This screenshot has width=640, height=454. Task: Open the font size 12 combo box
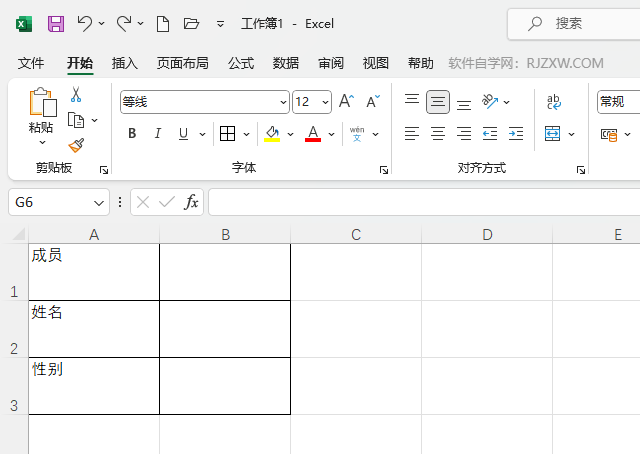312,102
